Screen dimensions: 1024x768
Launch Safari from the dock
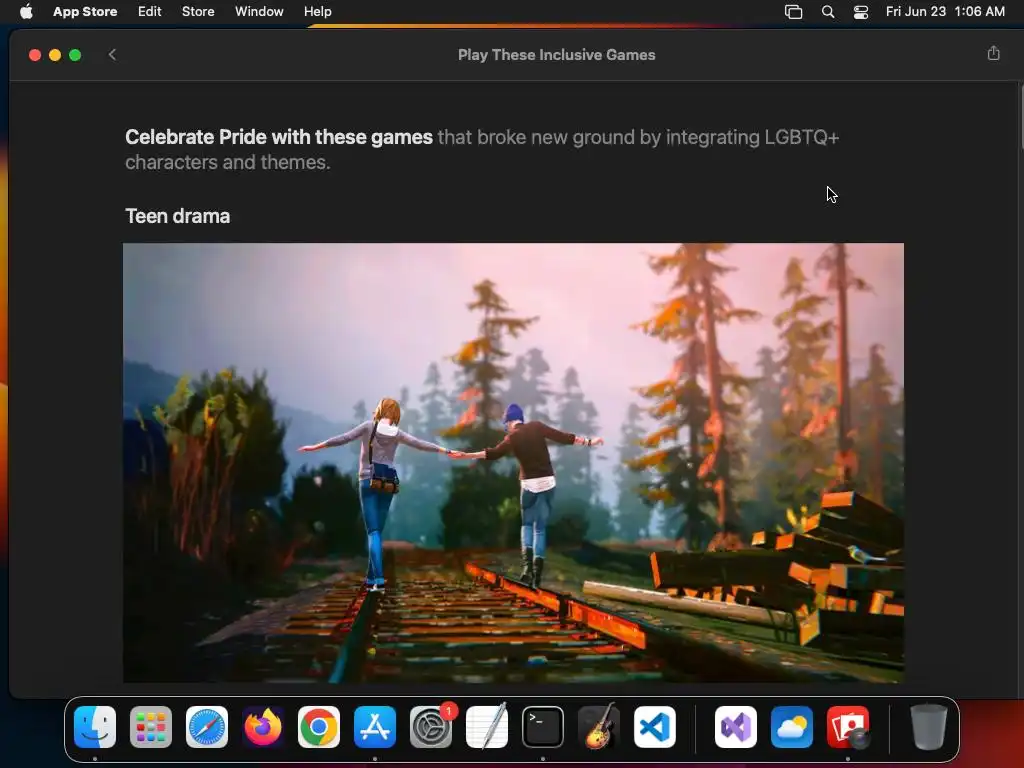pos(207,727)
